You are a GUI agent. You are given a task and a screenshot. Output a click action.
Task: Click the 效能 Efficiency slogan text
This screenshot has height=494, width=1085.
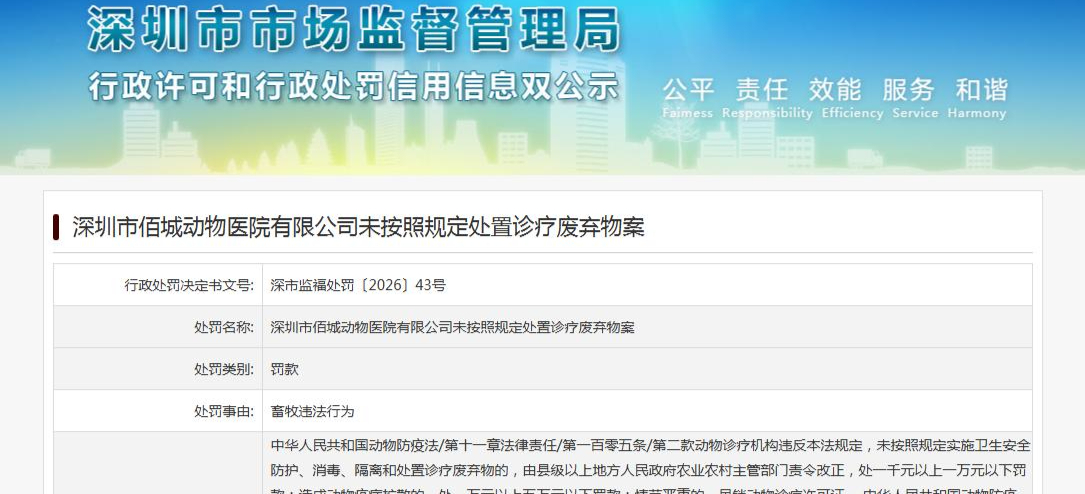pyautogui.click(x=852, y=97)
